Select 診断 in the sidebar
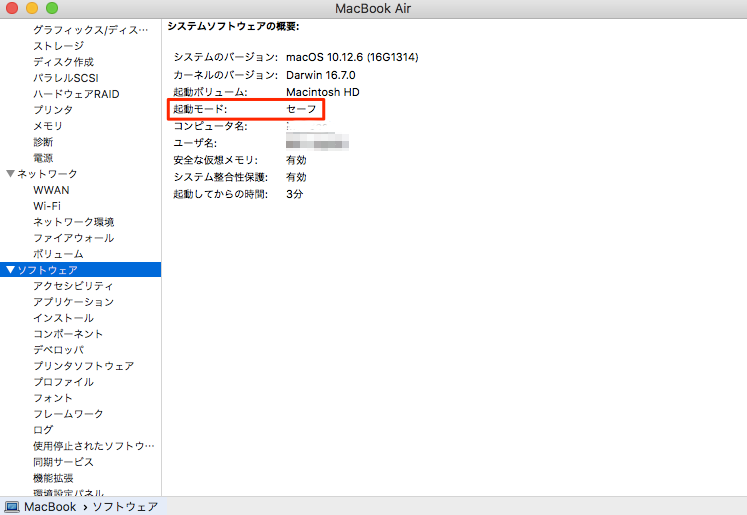The image size is (747, 515). [x=43, y=142]
